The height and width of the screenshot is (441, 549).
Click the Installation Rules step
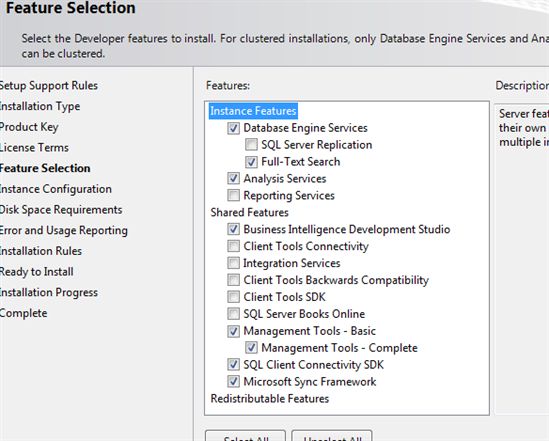[40, 251]
